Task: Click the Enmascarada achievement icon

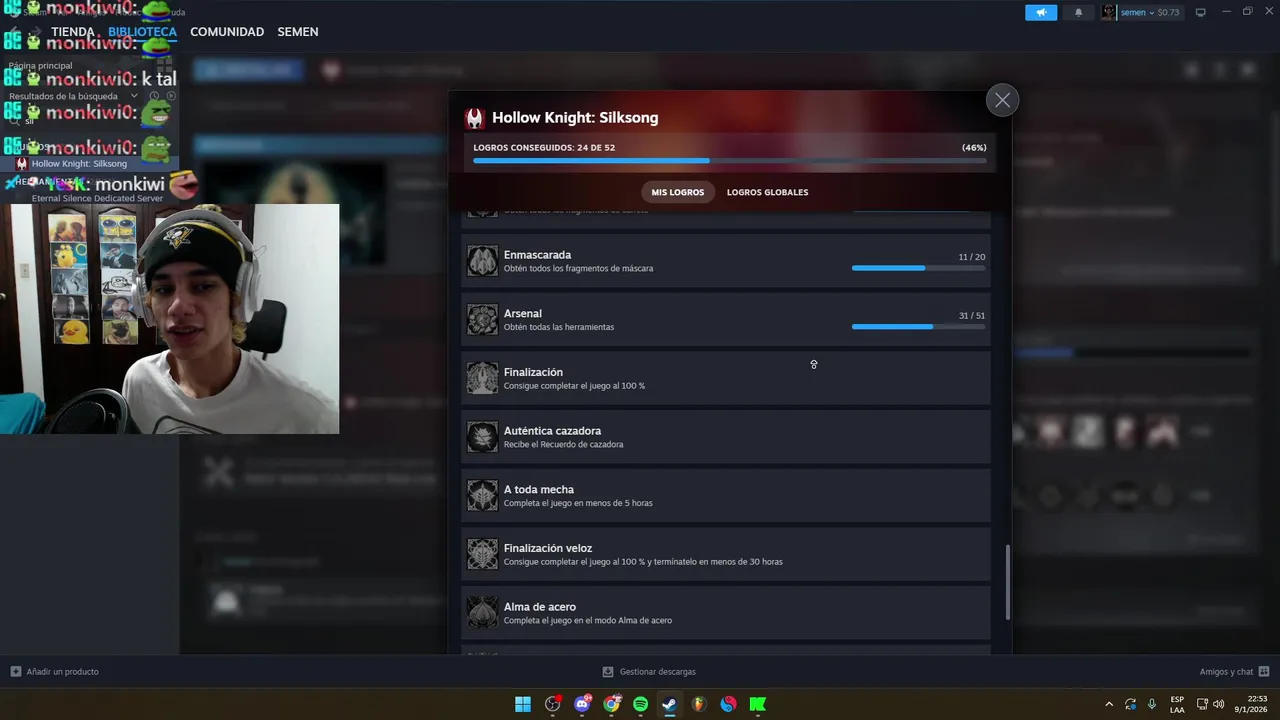Action: (x=482, y=261)
